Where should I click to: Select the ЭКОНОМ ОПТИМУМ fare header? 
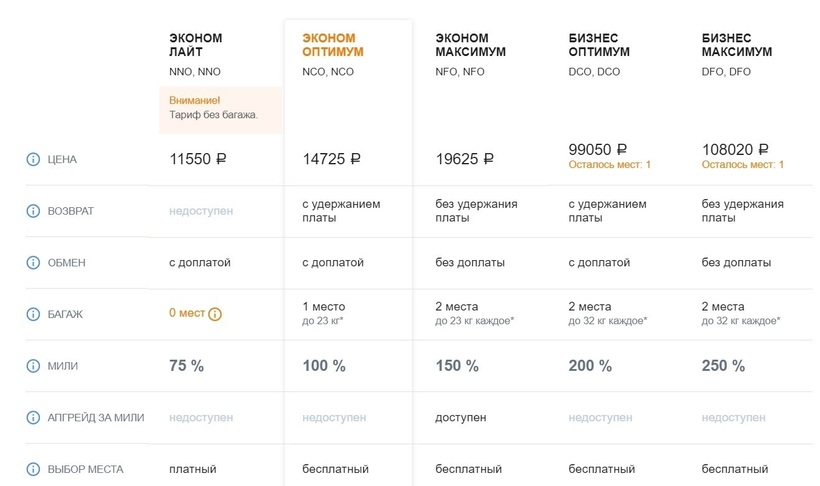(333, 45)
